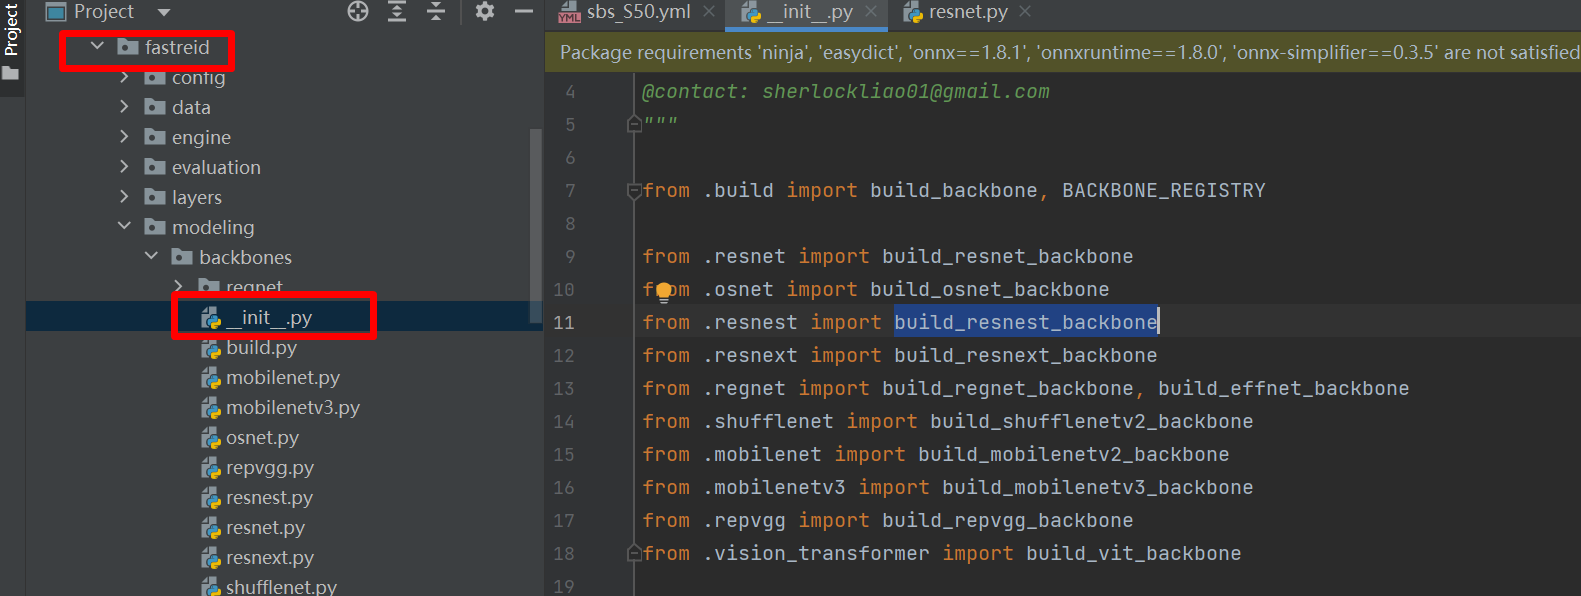Click selected build_resnest_backbone text
This screenshot has width=1581, height=596.
pyautogui.click(x=1026, y=322)
